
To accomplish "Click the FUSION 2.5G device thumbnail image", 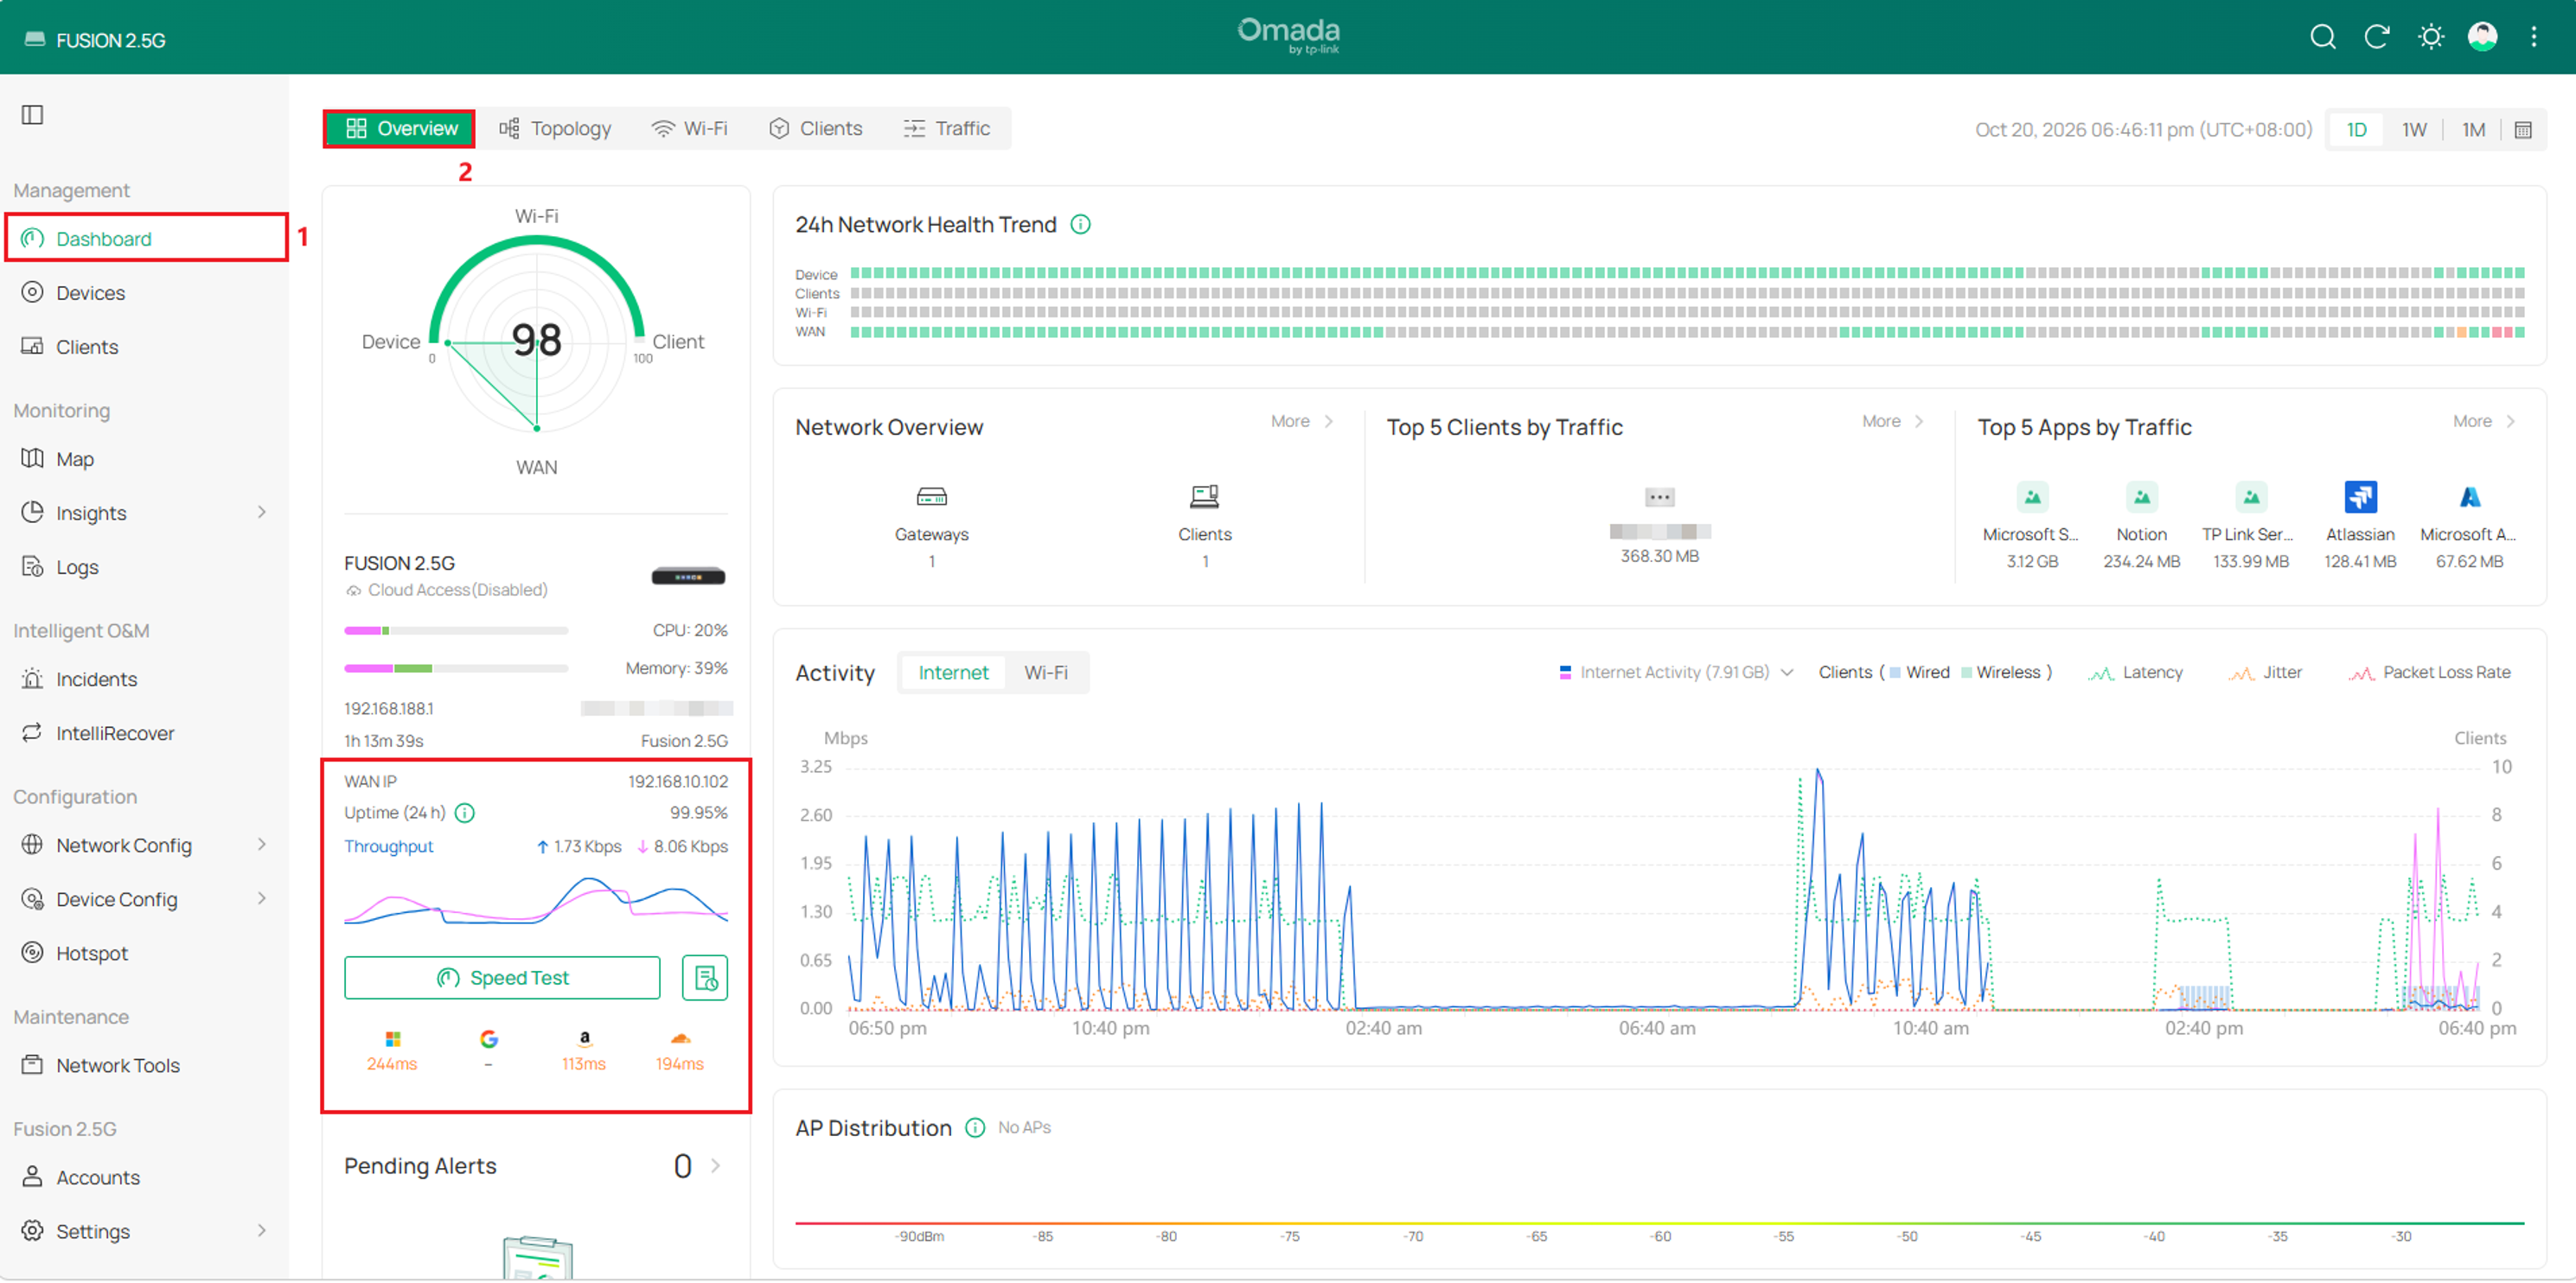I will (688, 576).
